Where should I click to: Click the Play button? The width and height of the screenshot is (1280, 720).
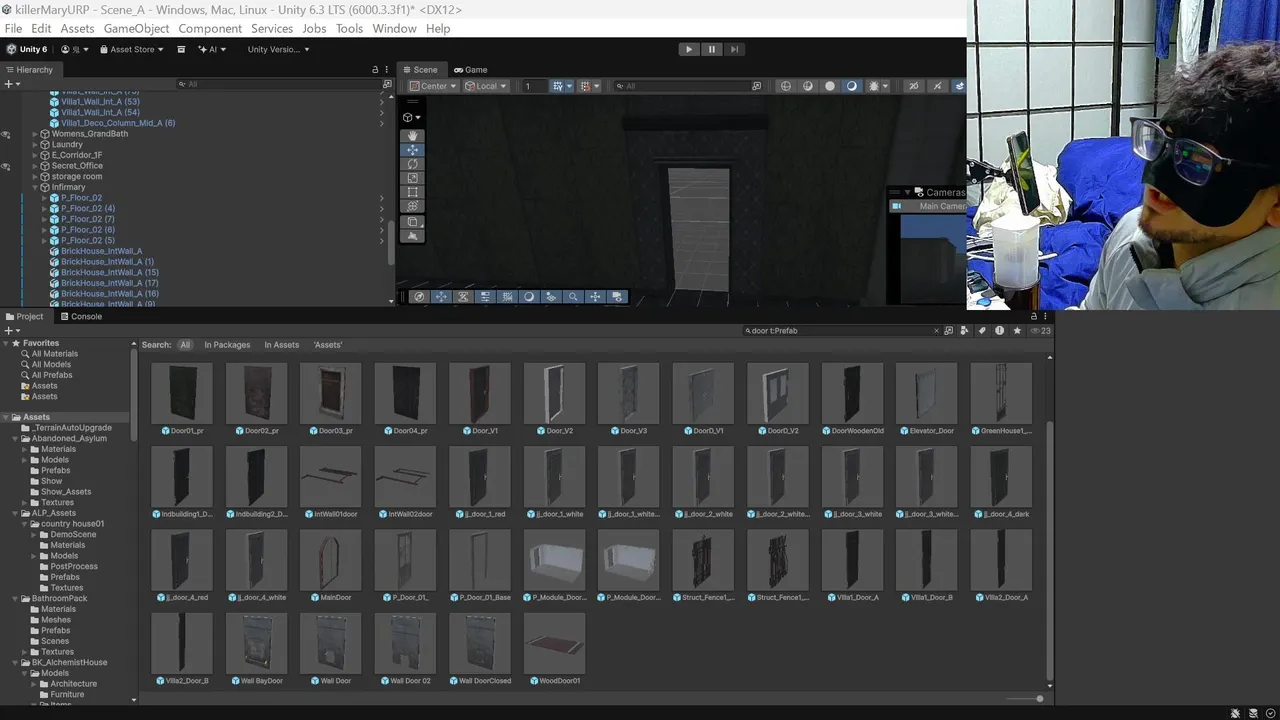(688, 49)
